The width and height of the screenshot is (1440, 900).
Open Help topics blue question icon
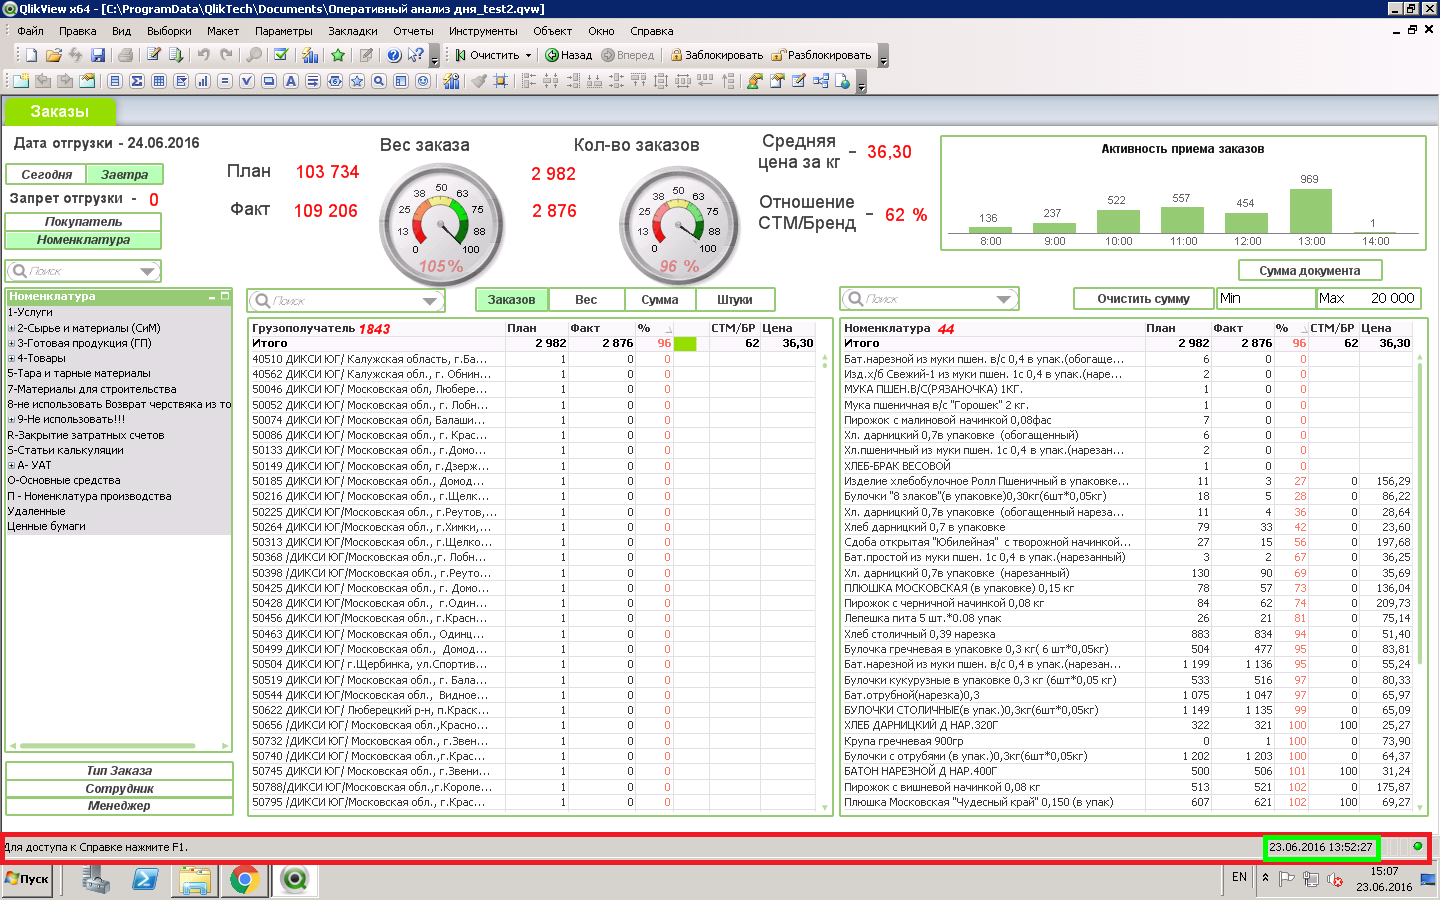tap(394, 55)
